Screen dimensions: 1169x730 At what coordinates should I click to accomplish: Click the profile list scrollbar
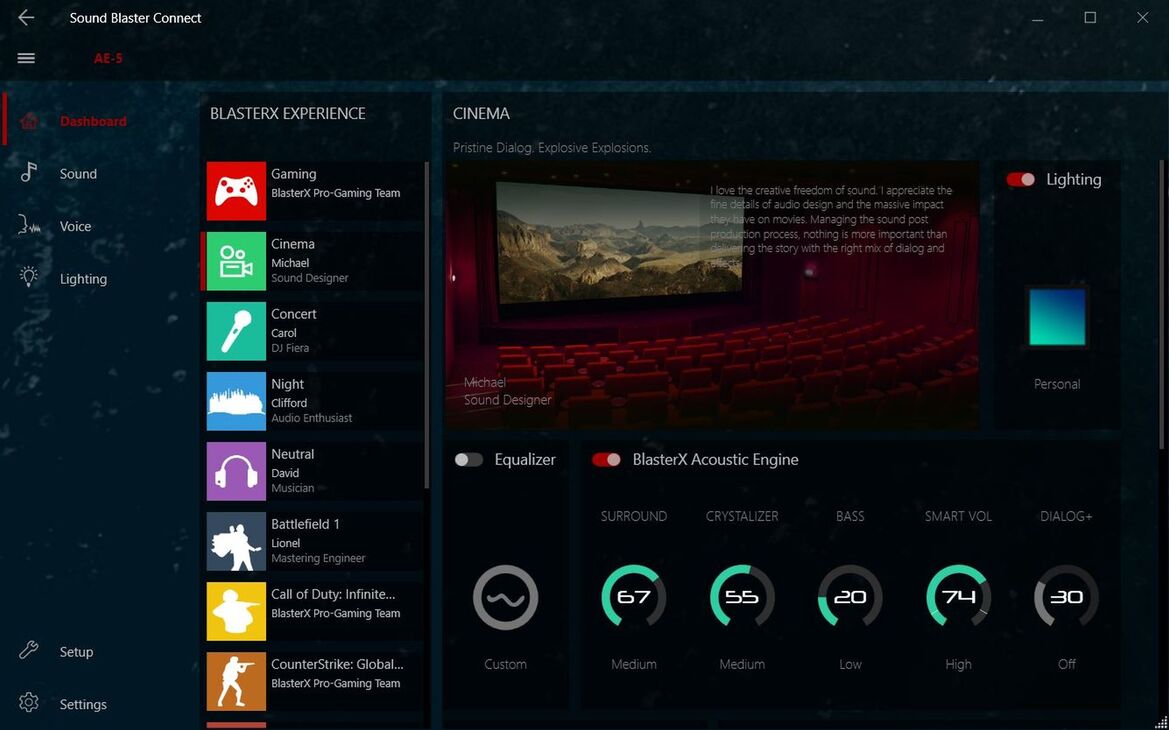coord(426,325)
